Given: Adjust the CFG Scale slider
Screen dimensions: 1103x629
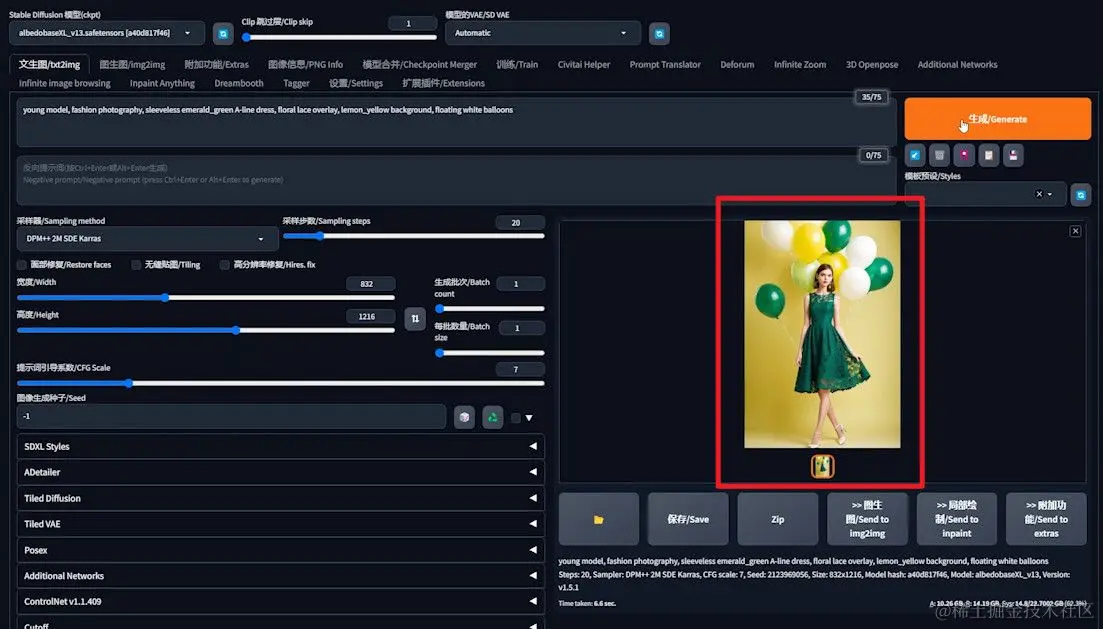Looking at the screenshot, I should pos(281,383).
